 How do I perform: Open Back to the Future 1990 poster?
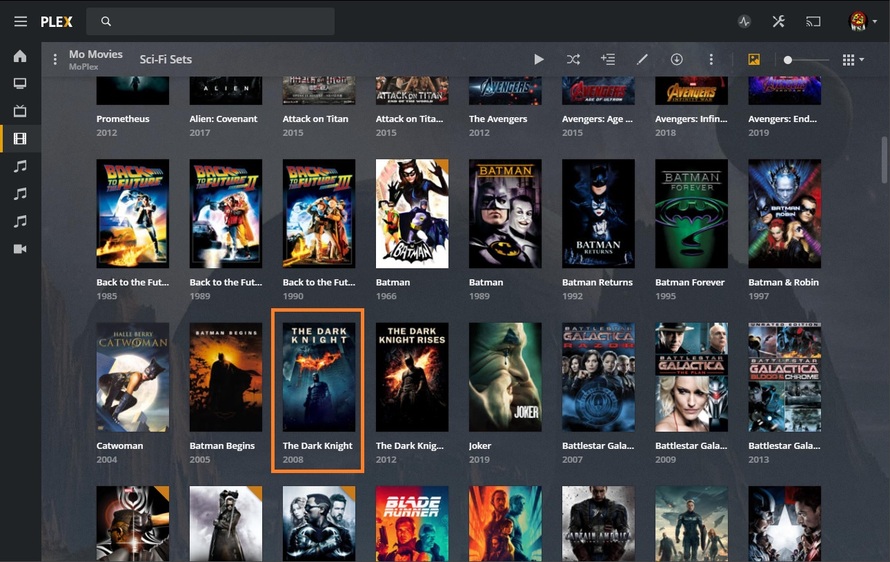pyautogui.click(x=319, y=213)
